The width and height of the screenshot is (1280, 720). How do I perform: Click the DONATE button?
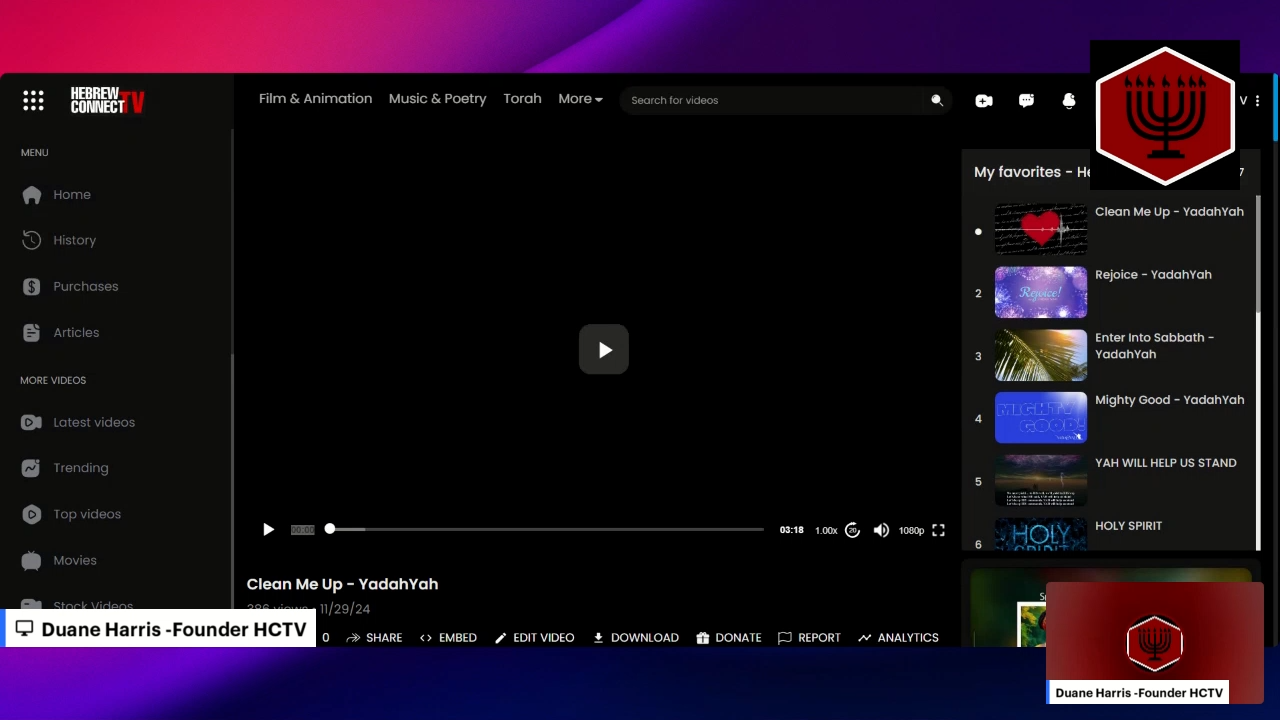click(x=729, y=637)
